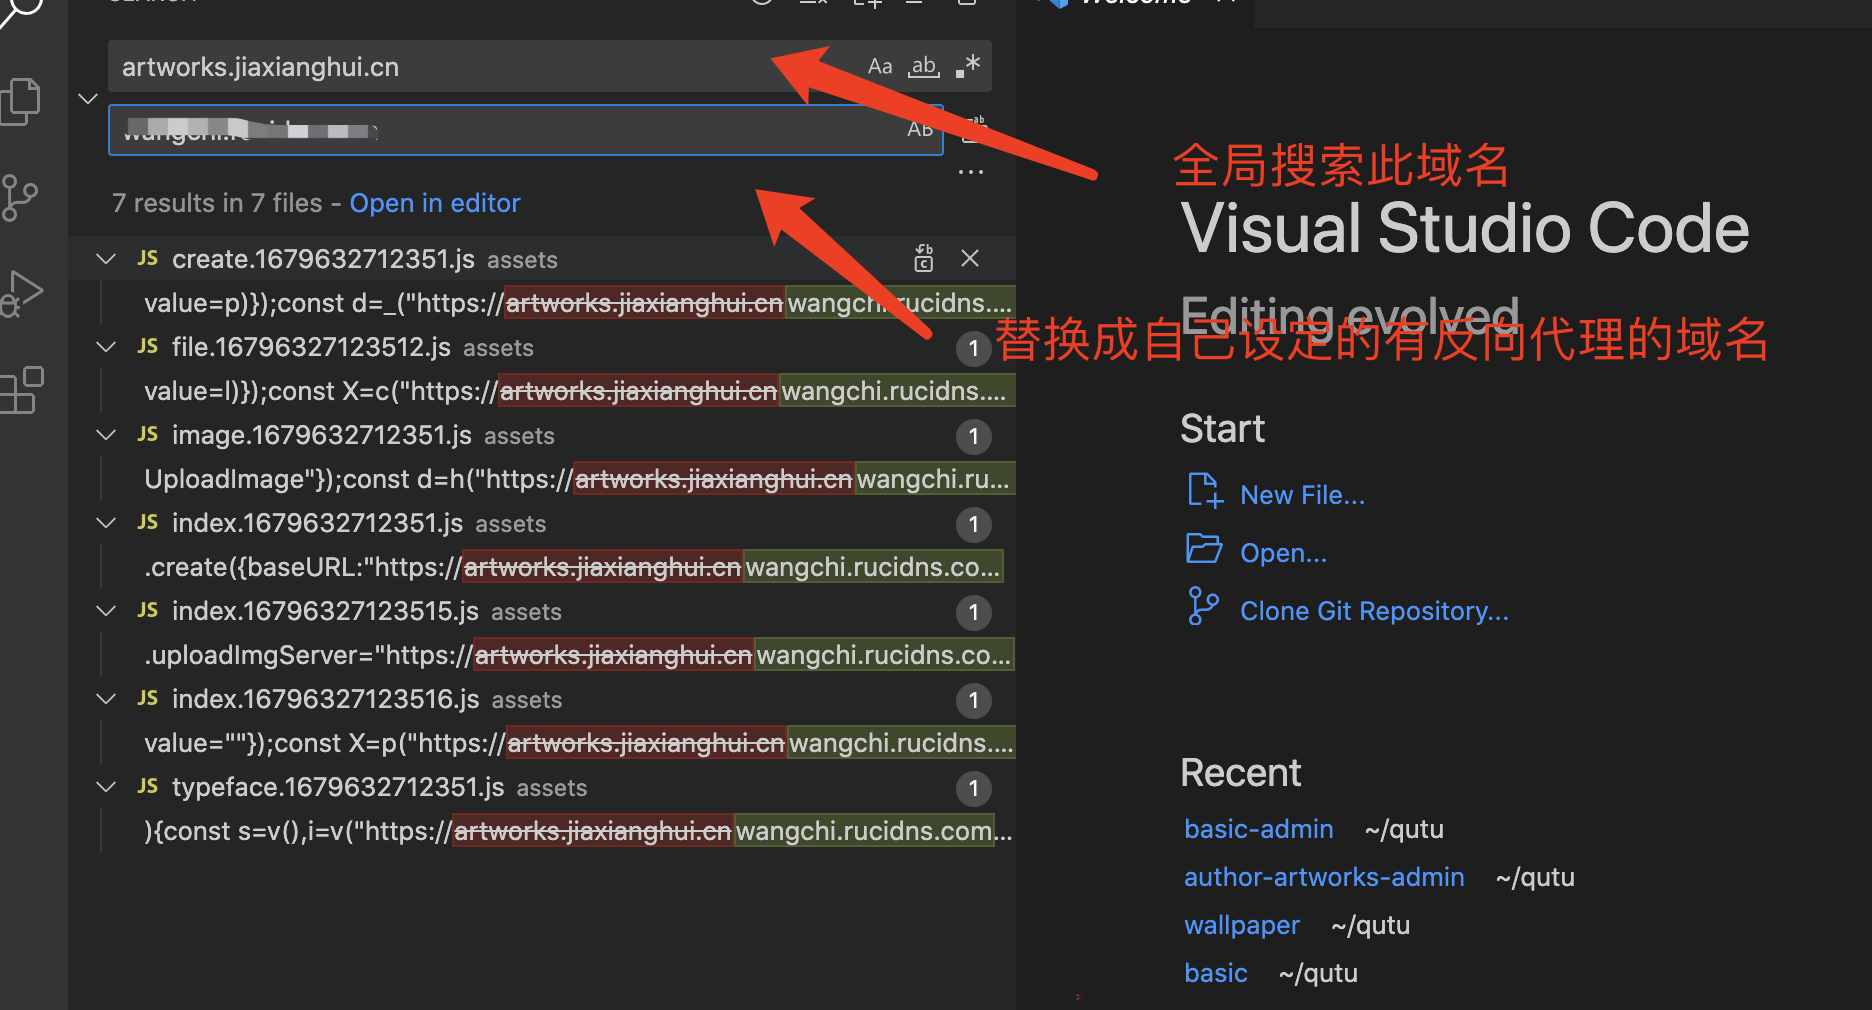Click match count badge for typeface.1679632712351.js

click(x=973, y=788)
